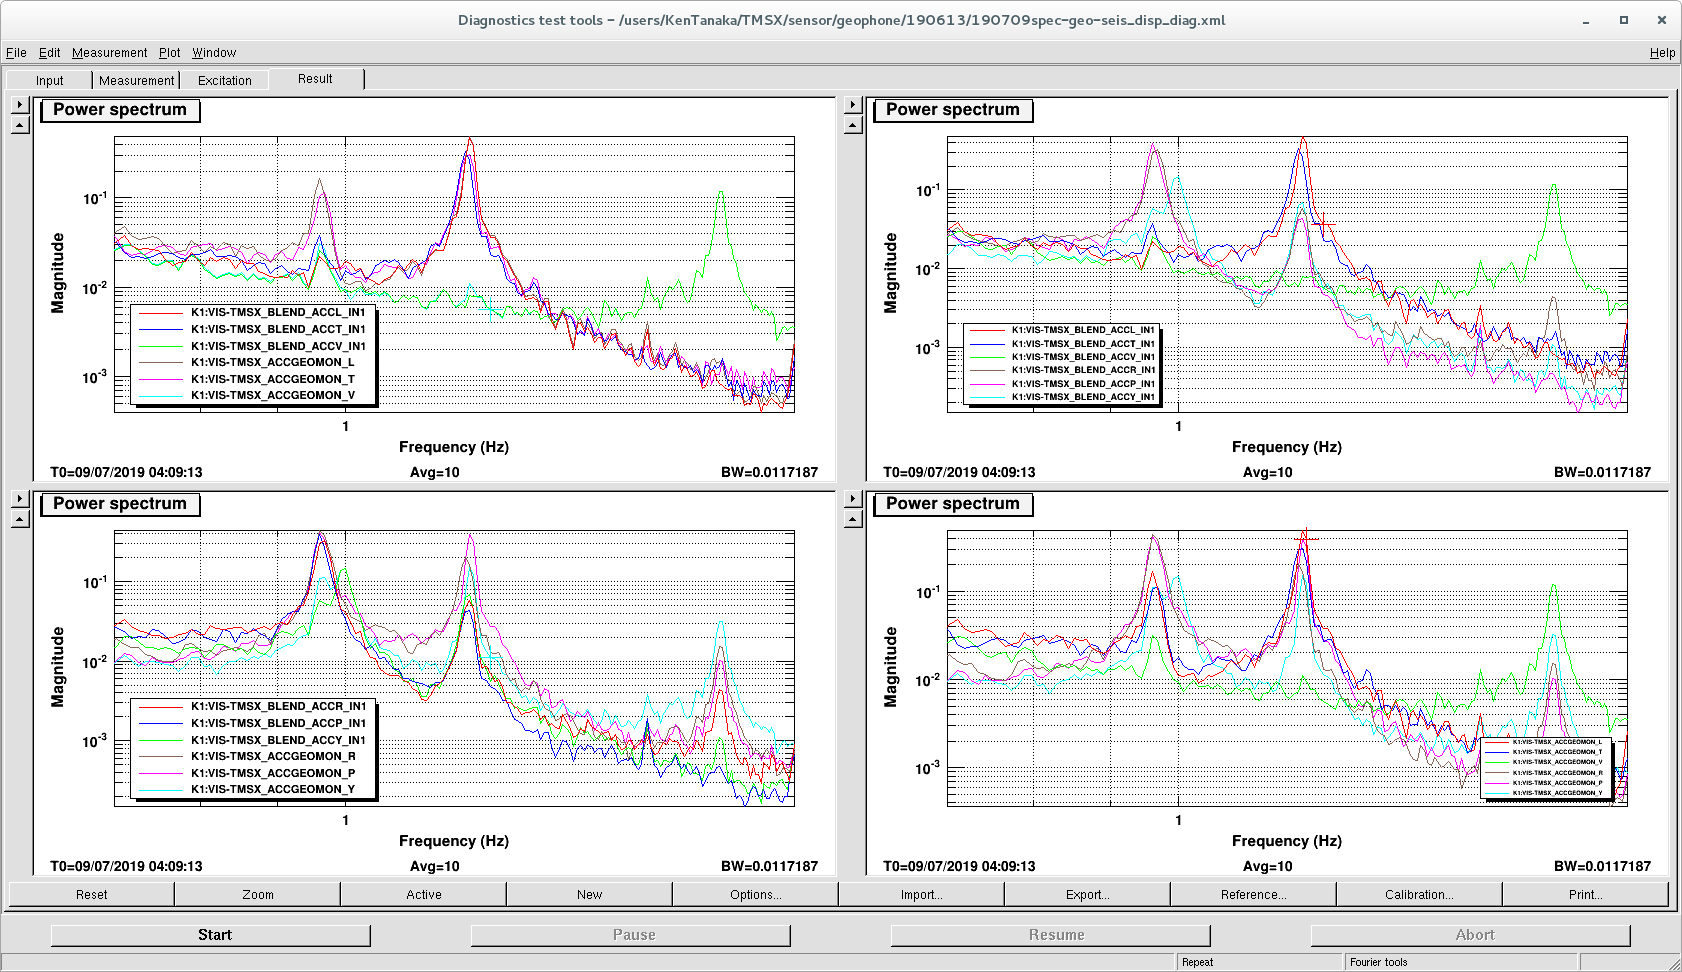Screen dimensions: 1682x972
Task: Open the Reference... dialog
Action: (x=1254, y=894)
